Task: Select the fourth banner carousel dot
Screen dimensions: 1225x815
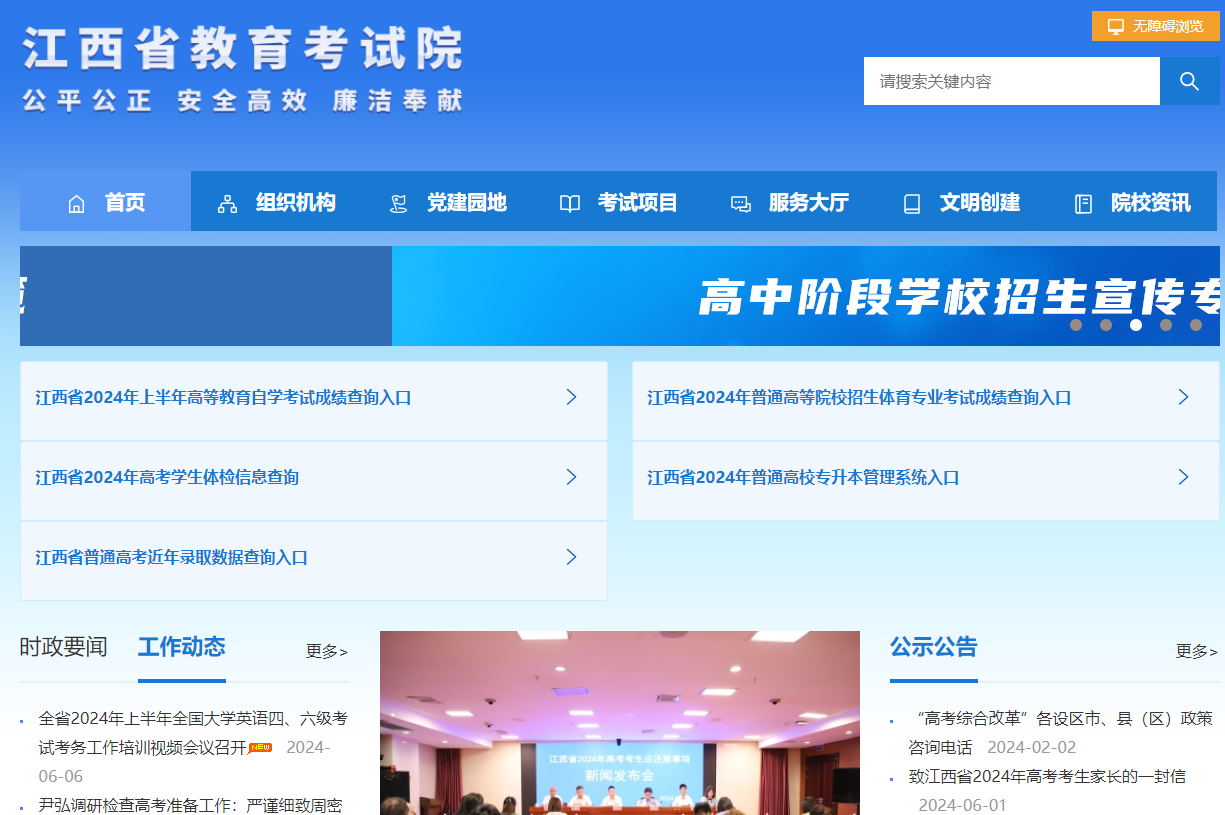Action: pos(1166,325)
